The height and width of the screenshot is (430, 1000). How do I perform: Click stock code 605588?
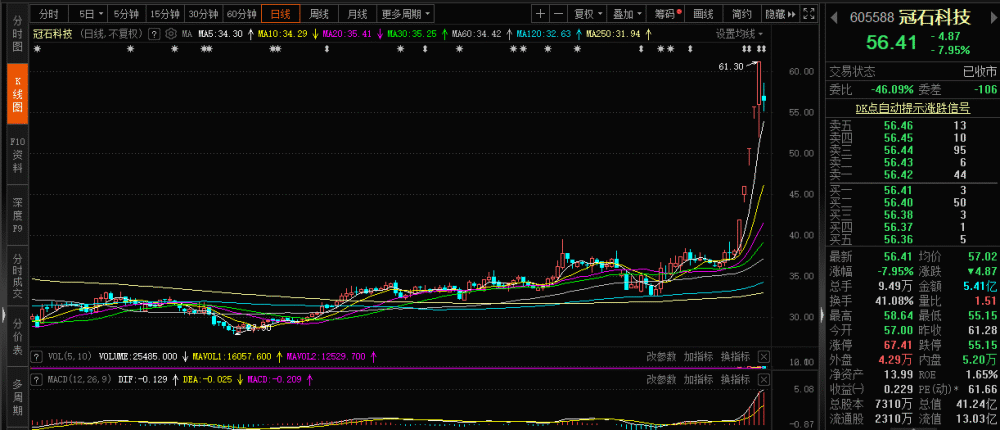pyautogui.click(x=872, y=18)
